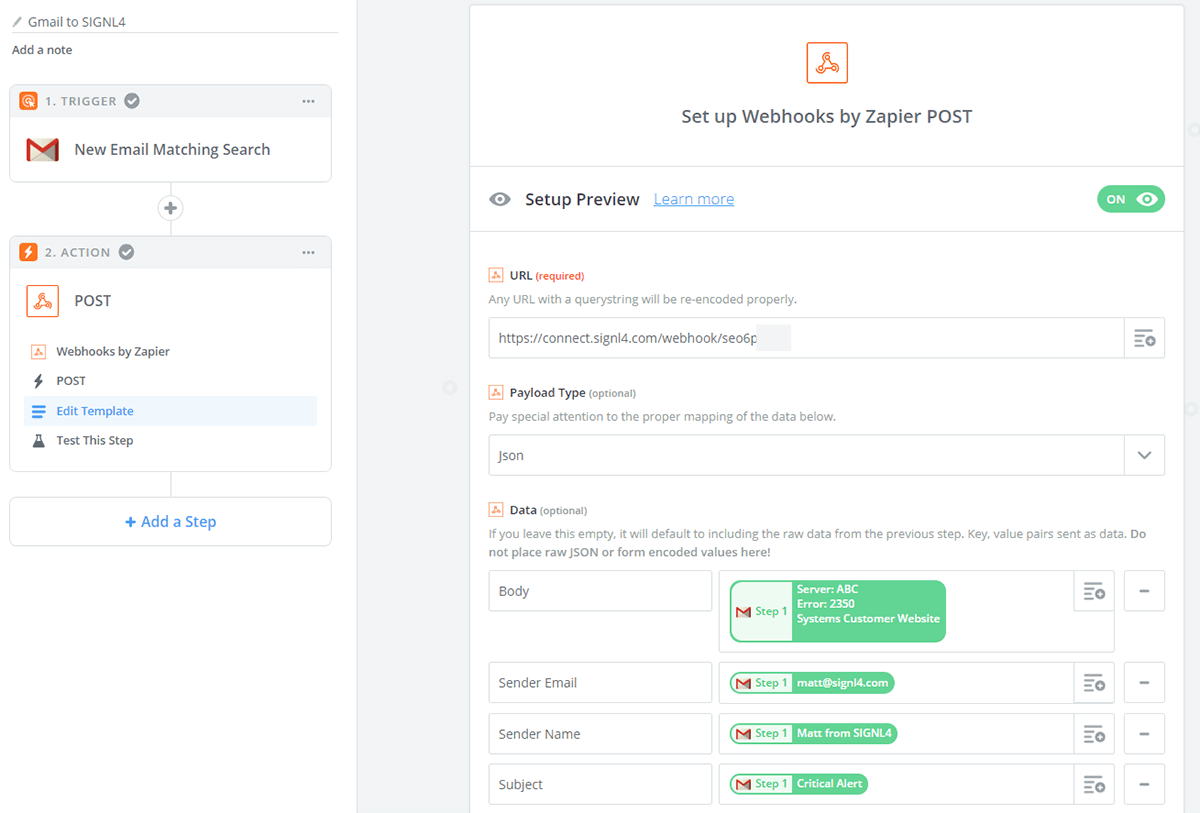This screenshot has width=1200, height=813.
Task: Click the Critical Alert value pill
Action: pyautogui.click(x=799, y=784)
